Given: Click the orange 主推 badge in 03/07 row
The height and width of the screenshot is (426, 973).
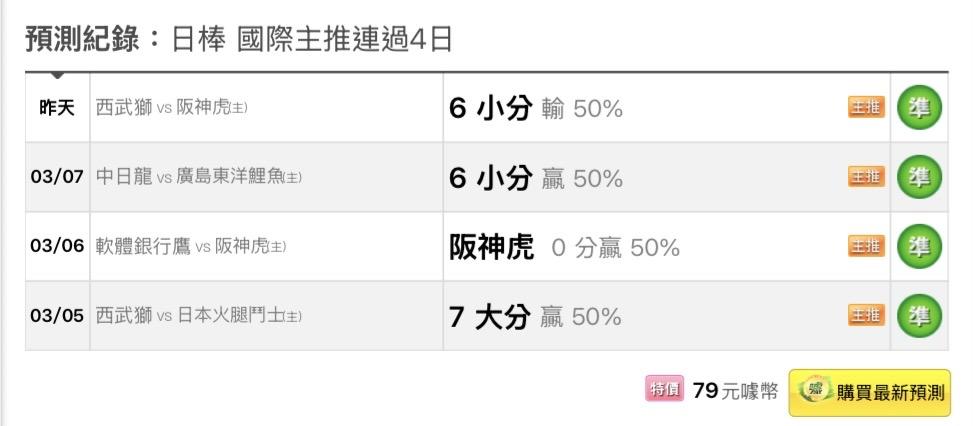Looking at the screenshot, I should [x=866, y=178].
